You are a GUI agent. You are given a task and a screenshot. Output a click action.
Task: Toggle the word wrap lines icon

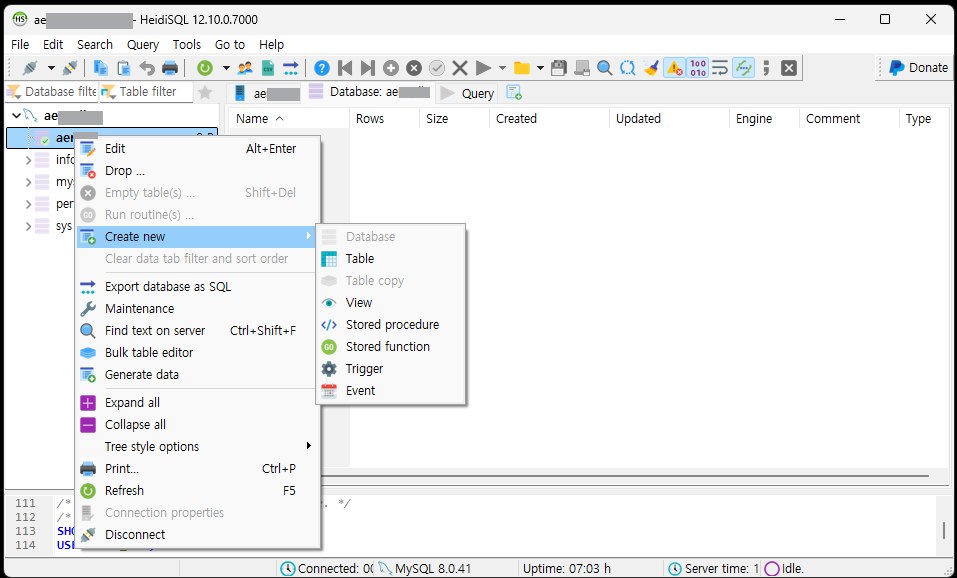[720, 68]
